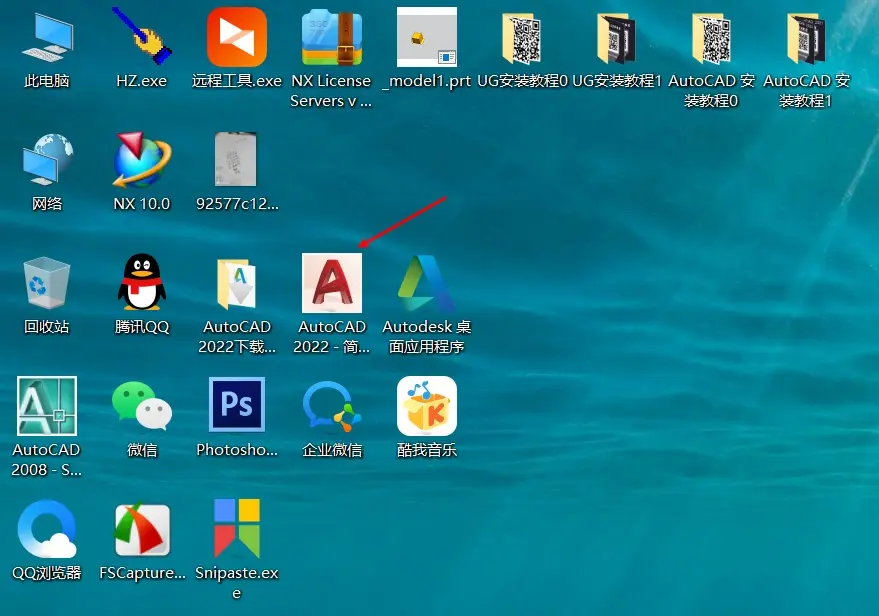Select the 酷我音乐 icon

coord(427,406)
